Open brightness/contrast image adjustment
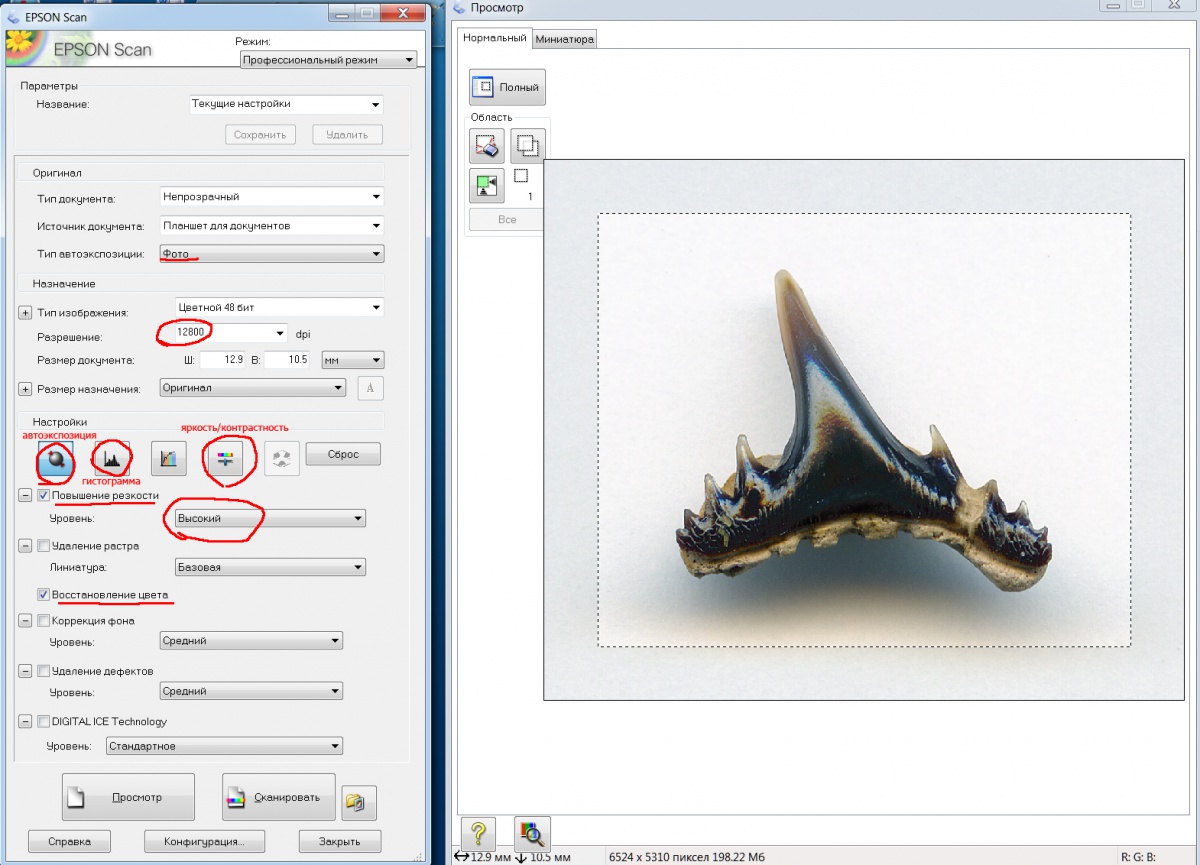1200x865 pixels. 224,458
